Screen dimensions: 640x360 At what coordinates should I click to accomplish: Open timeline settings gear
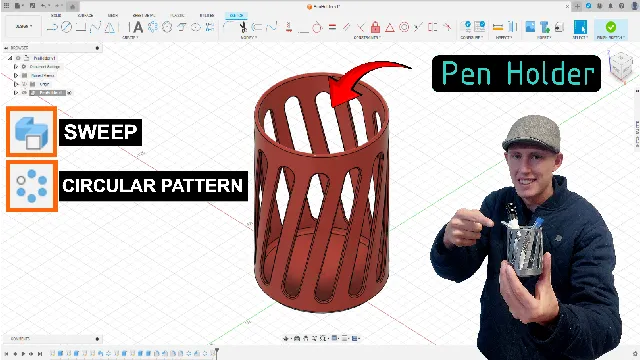pyautogui.click(x=635, y=353)
